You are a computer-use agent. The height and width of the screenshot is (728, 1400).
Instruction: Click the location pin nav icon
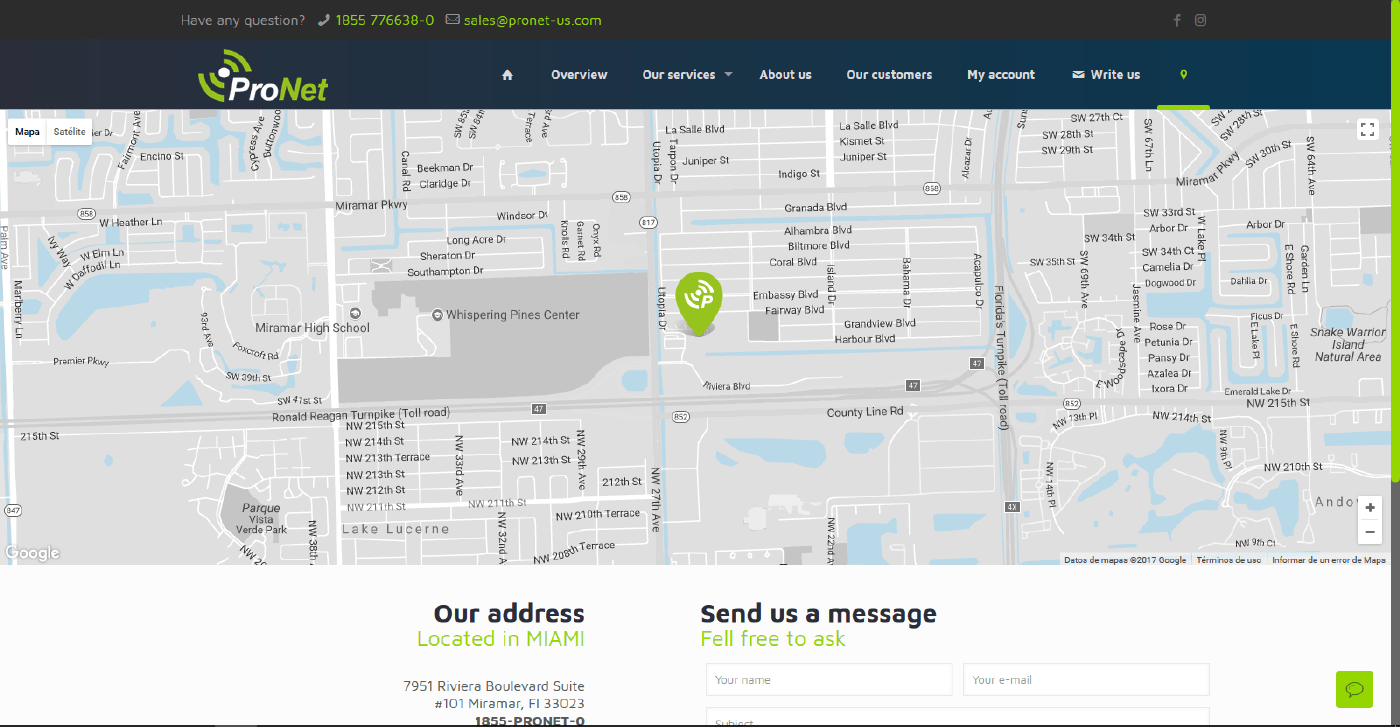pos(1184,75)
